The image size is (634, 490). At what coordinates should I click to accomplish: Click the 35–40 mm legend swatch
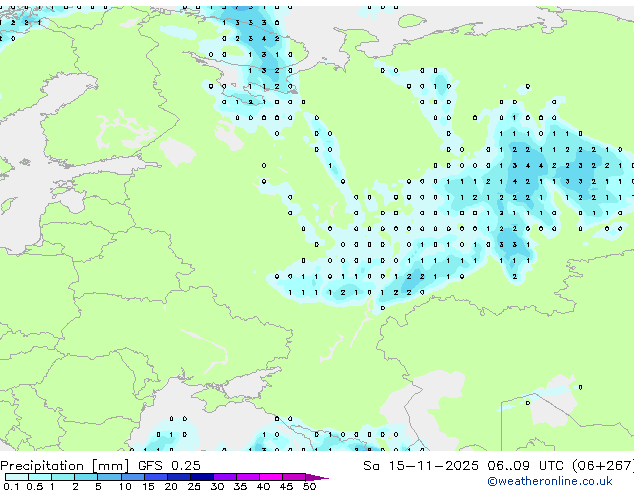(x=247, y=477)
